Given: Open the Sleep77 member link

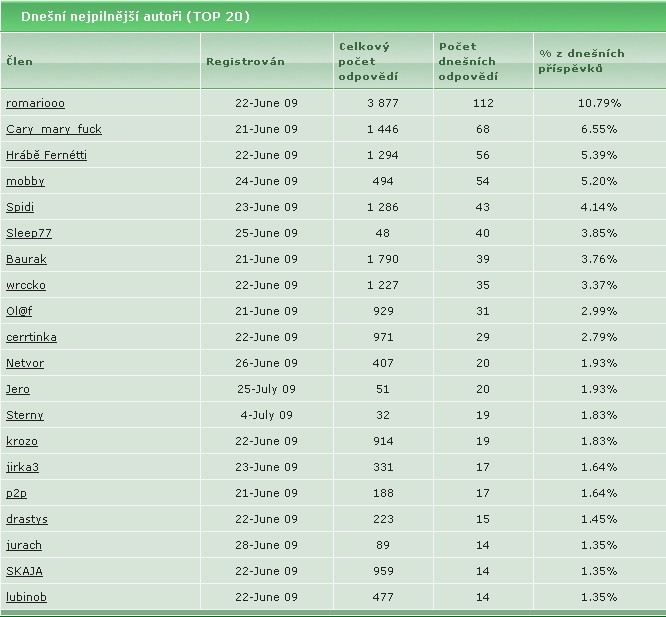Looking at the screenshot, I should point(29,233).
